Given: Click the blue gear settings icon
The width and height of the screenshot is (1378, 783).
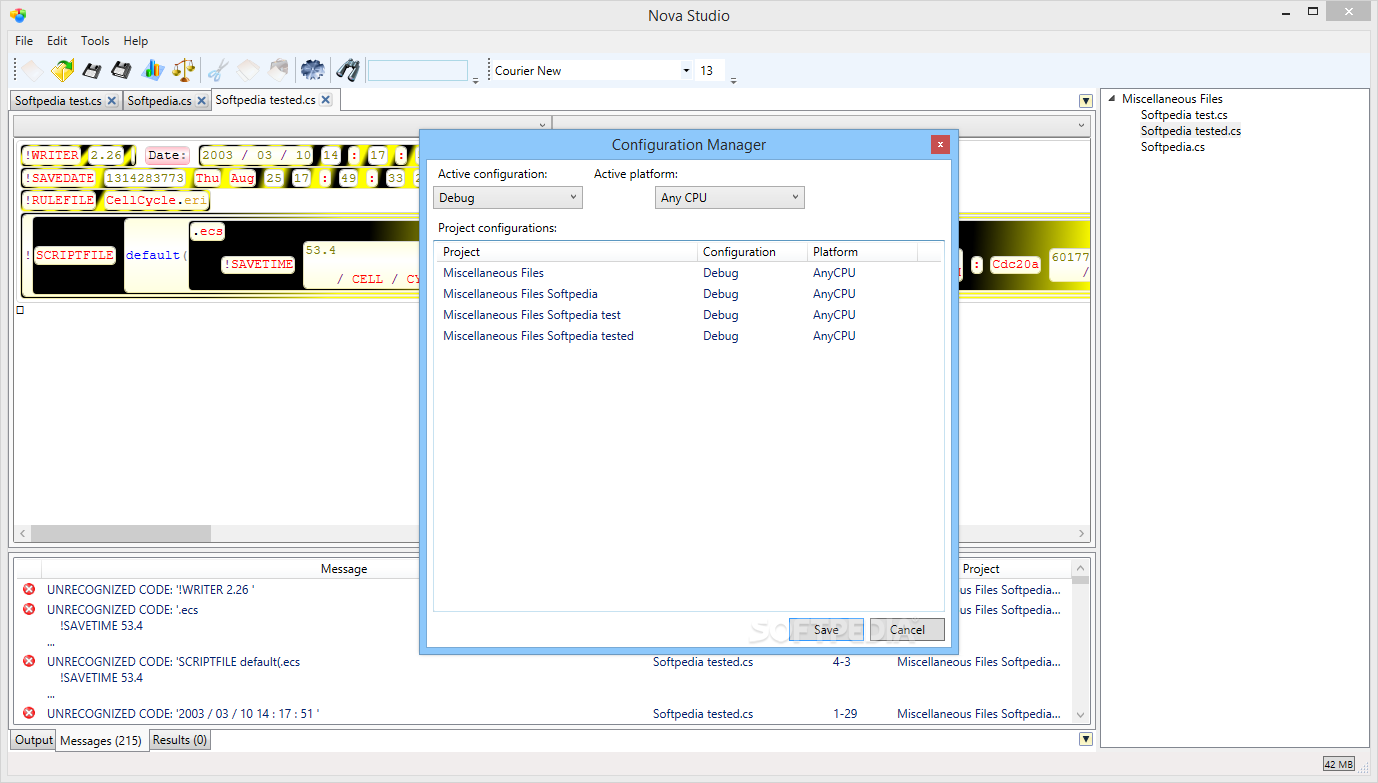Looking at the screenshot, I should pos(313,70).
